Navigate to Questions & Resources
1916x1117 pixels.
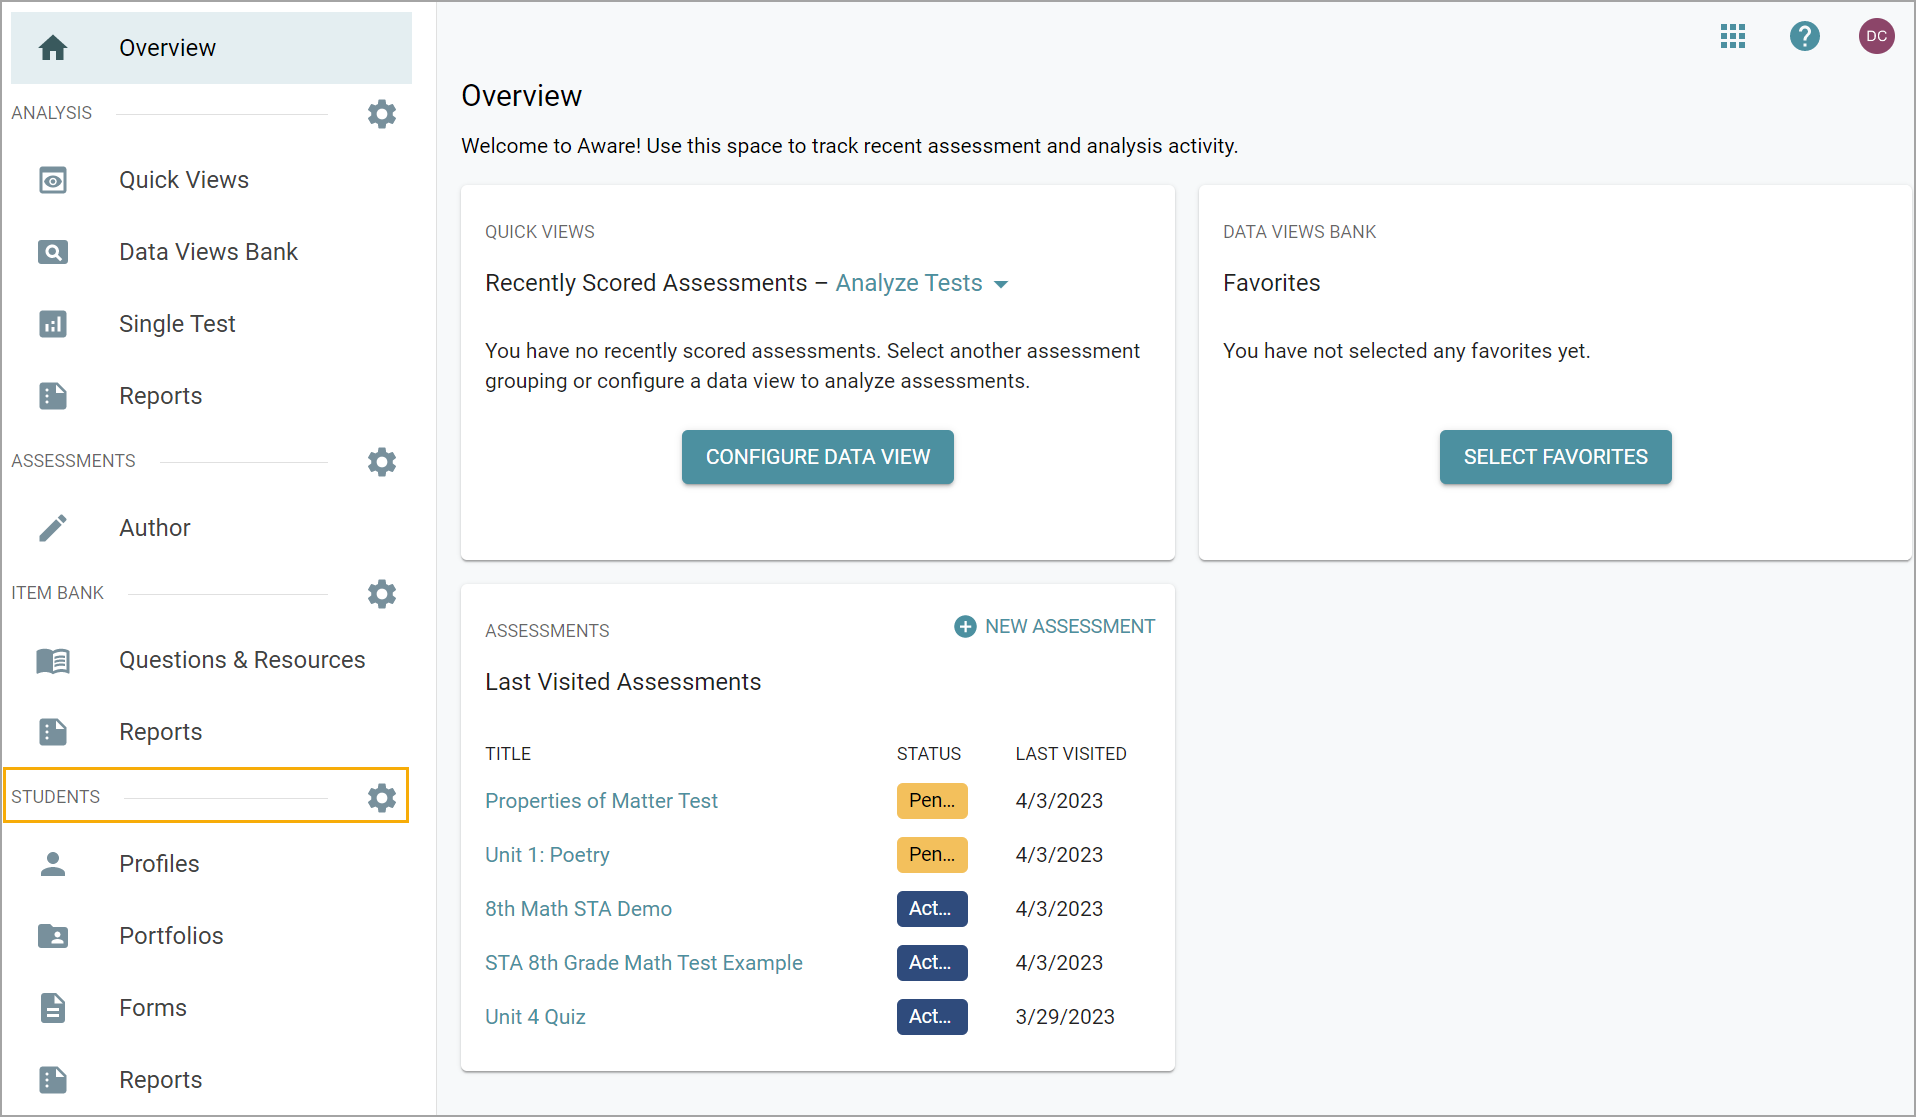click(x=242, y=660)
